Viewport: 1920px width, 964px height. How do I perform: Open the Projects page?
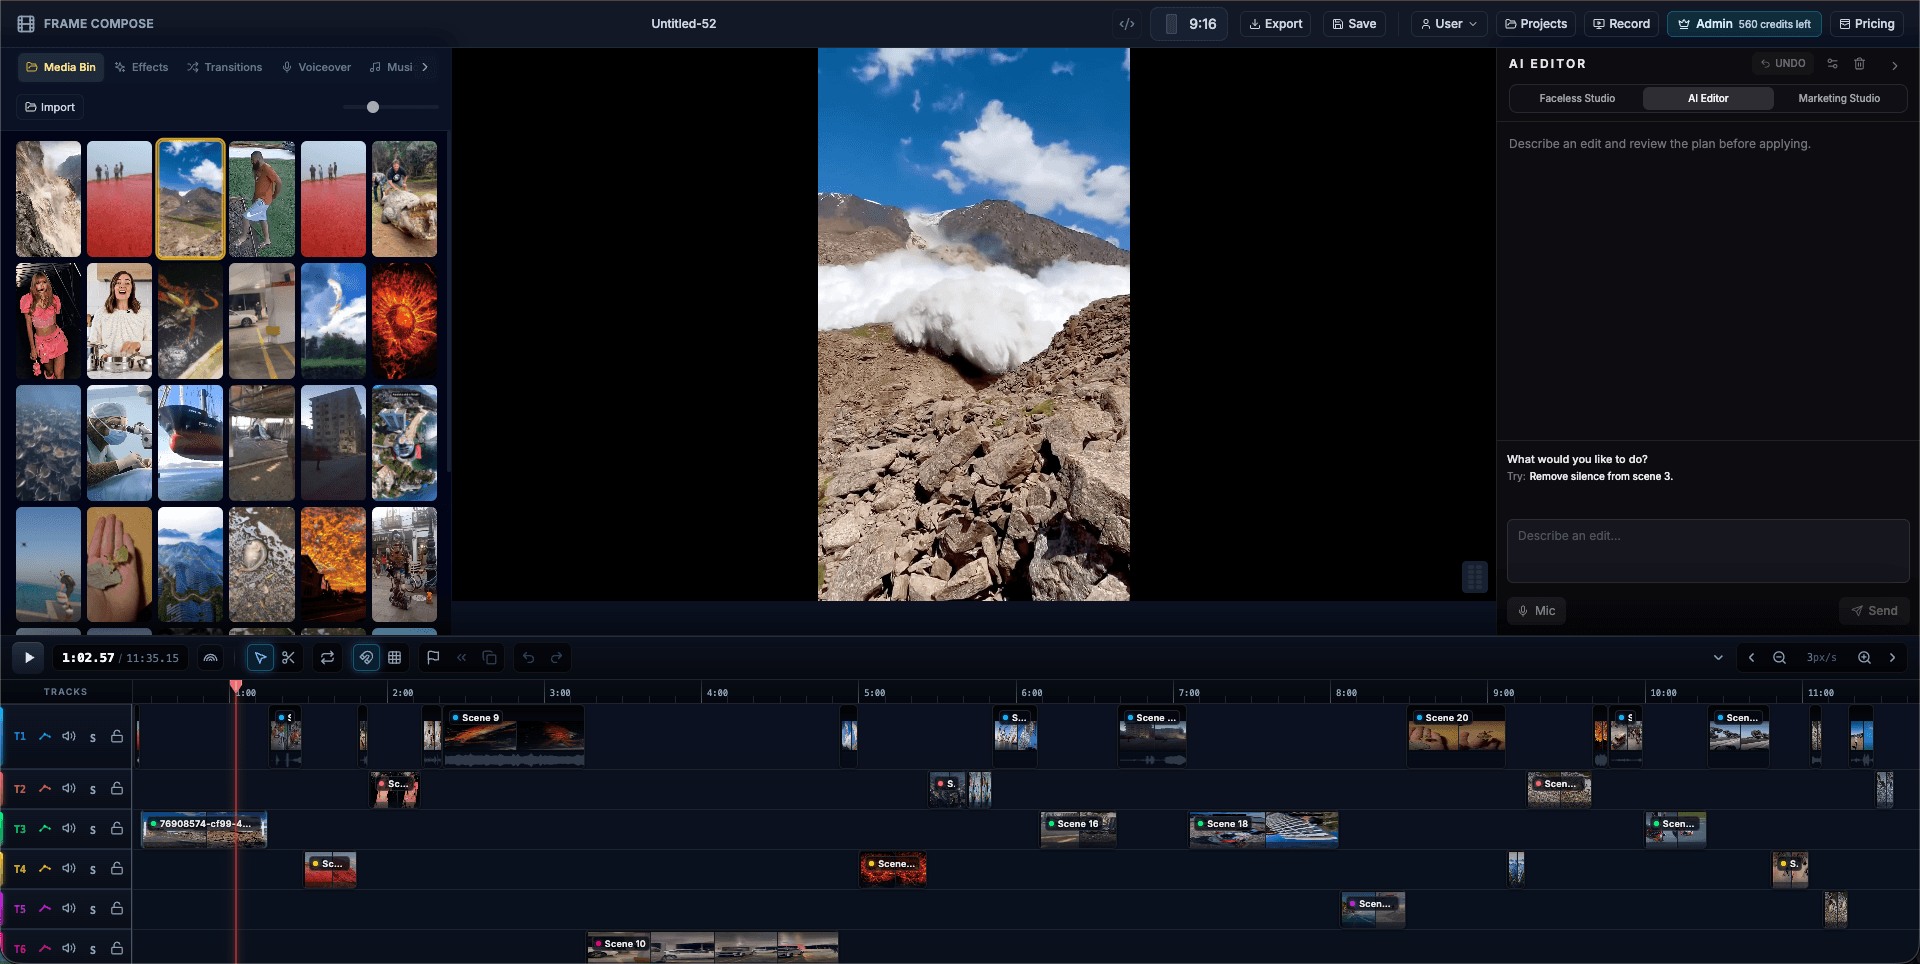1536,24
